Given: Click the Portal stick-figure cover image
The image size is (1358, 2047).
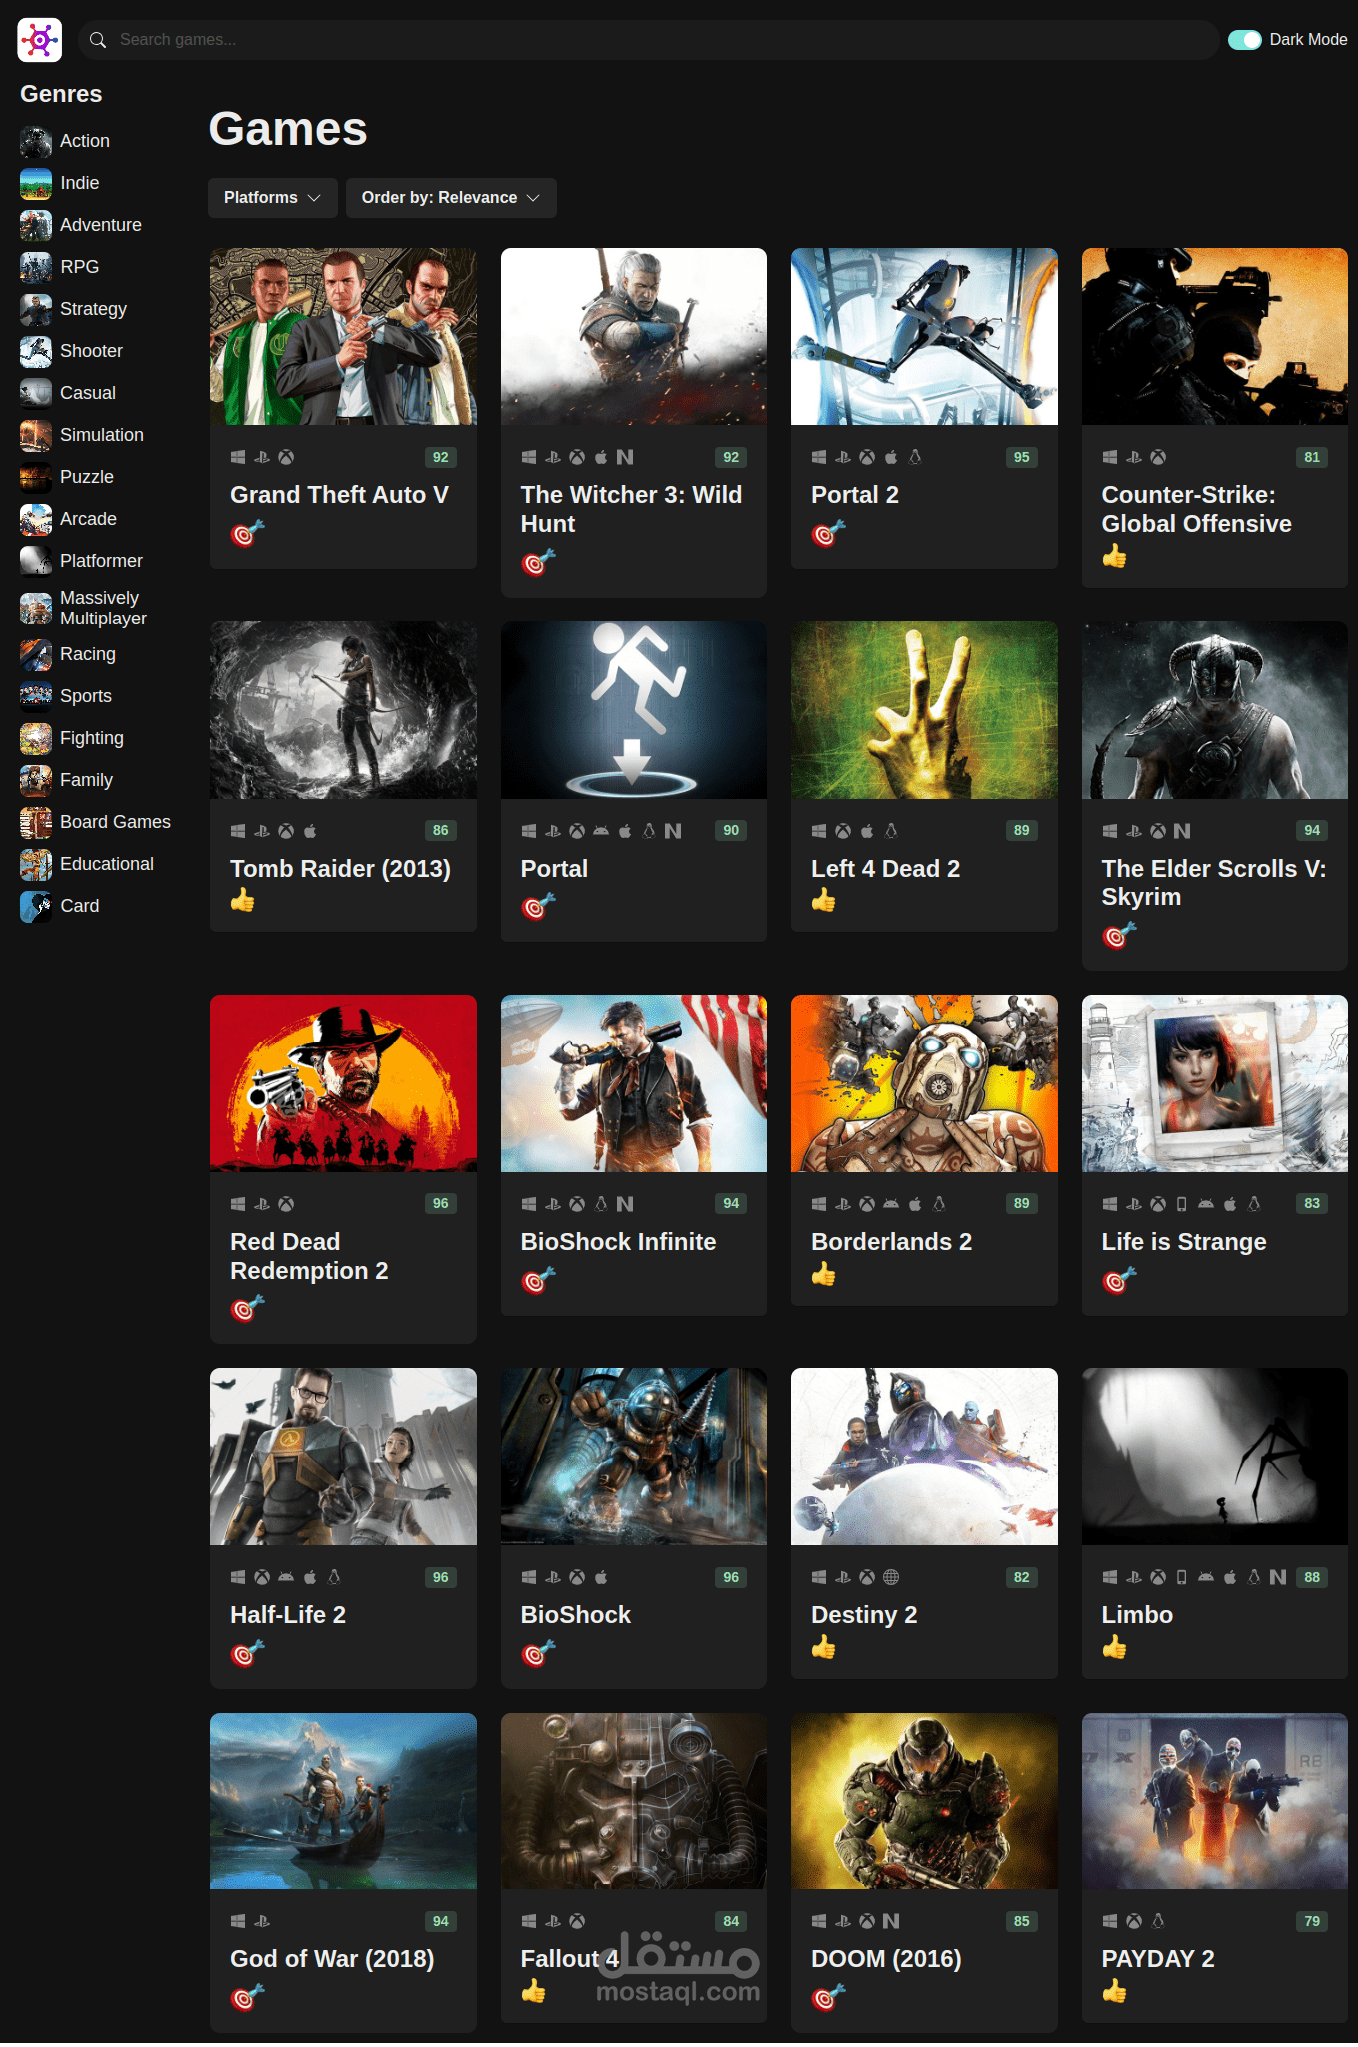Looking at the screenshot, I should pos(634,710).
